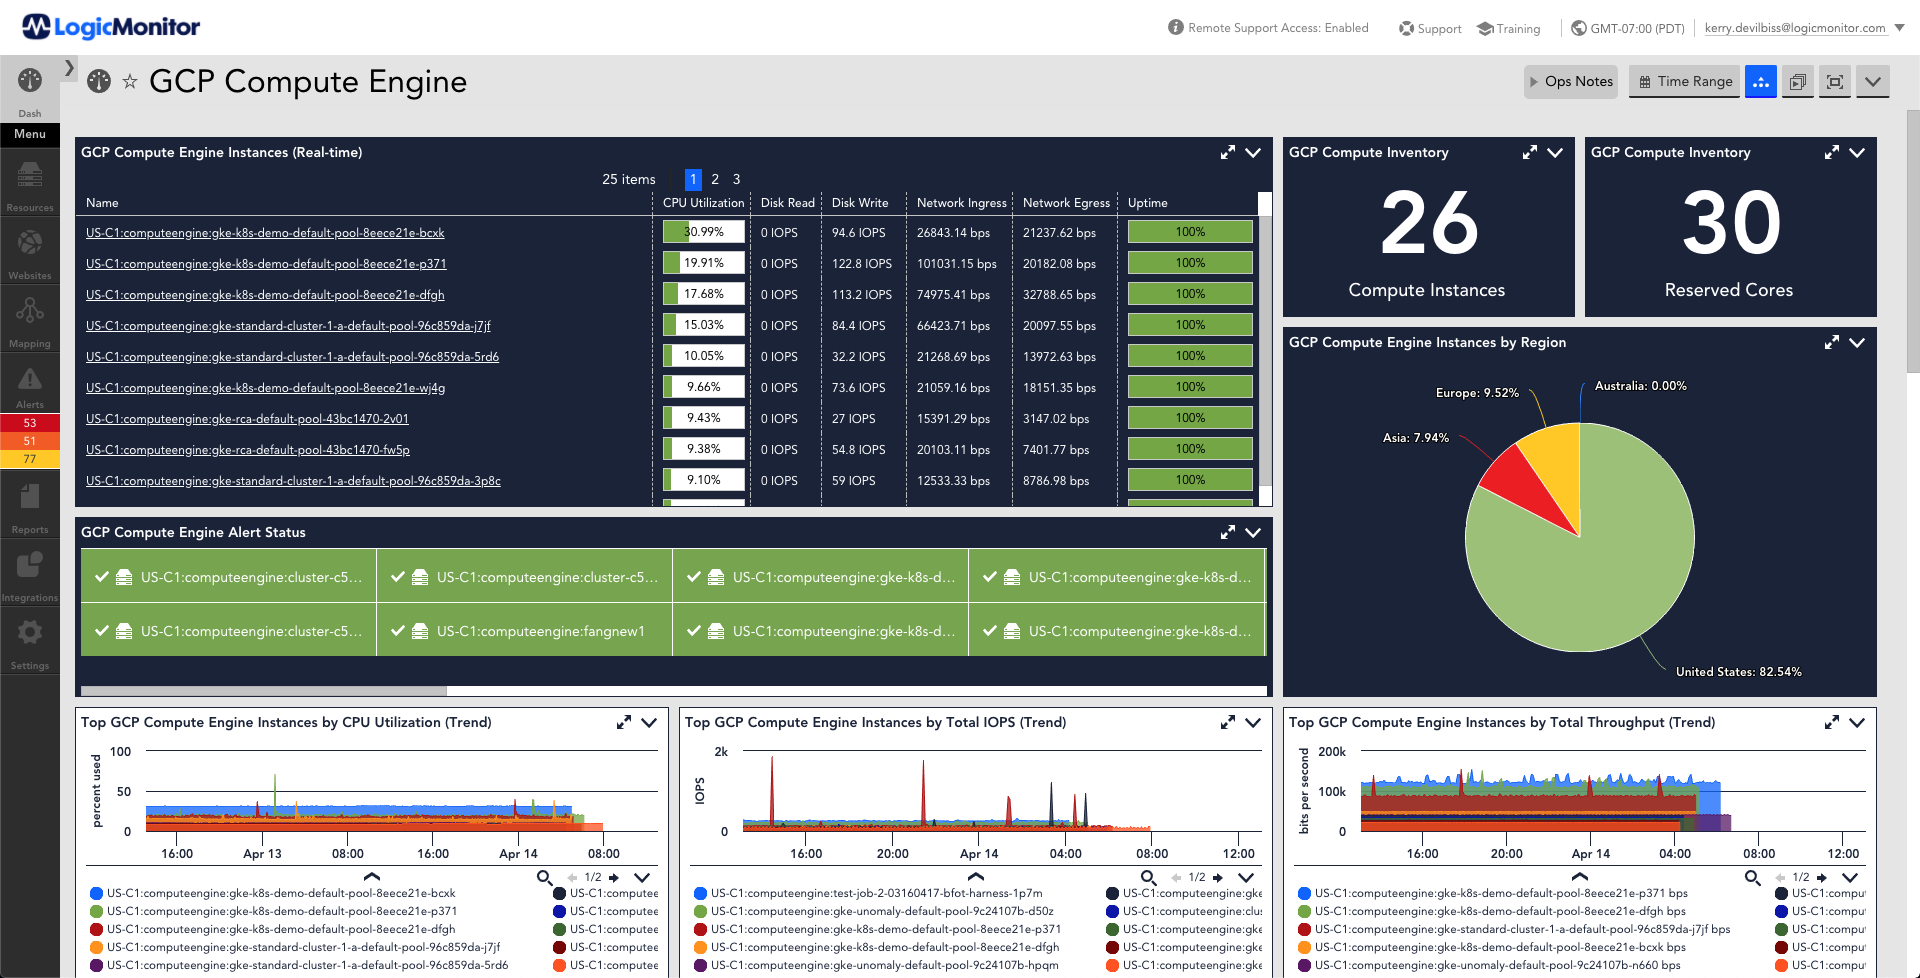Expand the sidebar with the chevron arrow
Viewport: 1920px width, 978px height.
[69, 68]
